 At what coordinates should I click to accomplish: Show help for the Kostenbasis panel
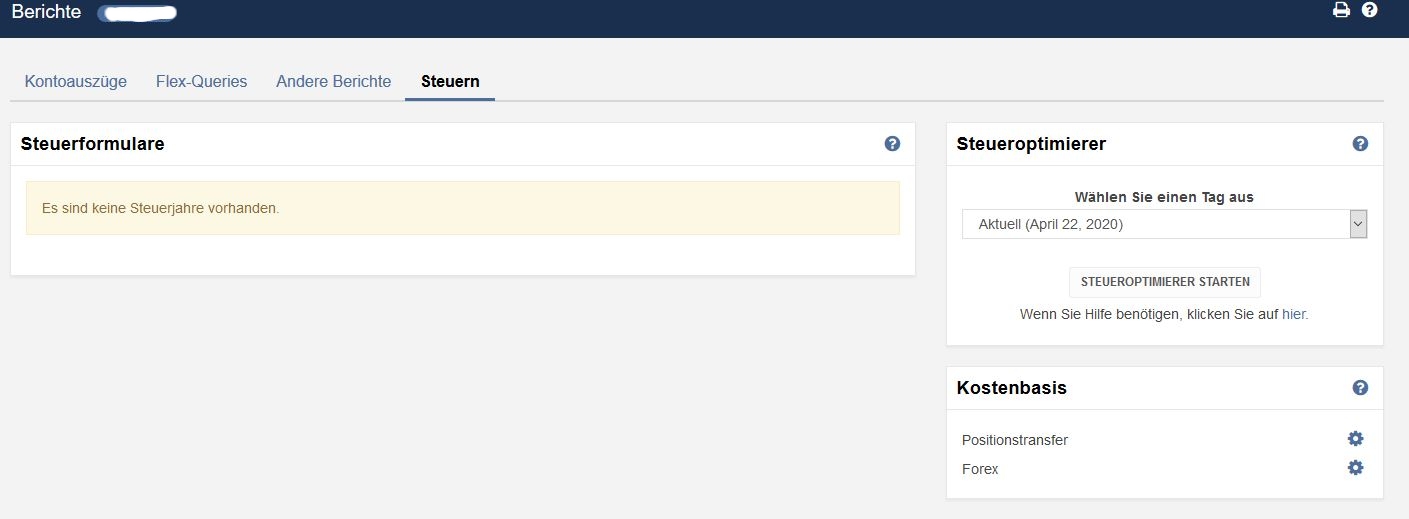coord(1360,388)
